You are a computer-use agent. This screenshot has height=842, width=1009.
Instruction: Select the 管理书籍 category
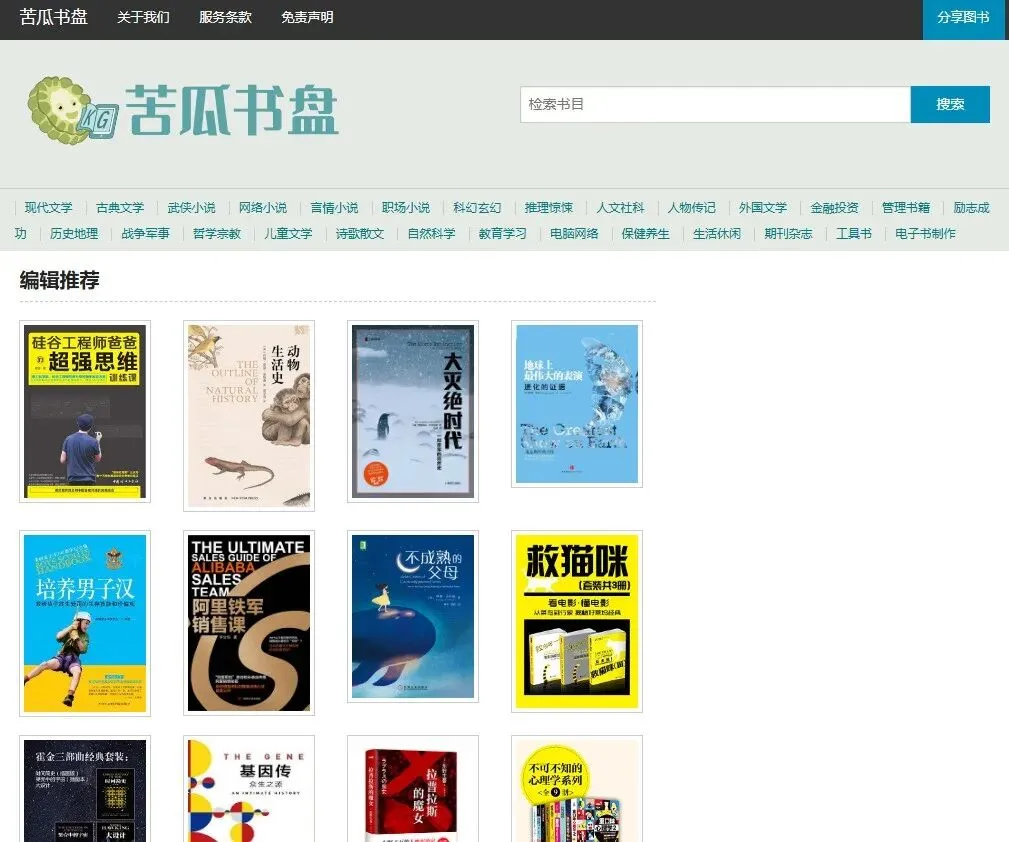(905, 207)
